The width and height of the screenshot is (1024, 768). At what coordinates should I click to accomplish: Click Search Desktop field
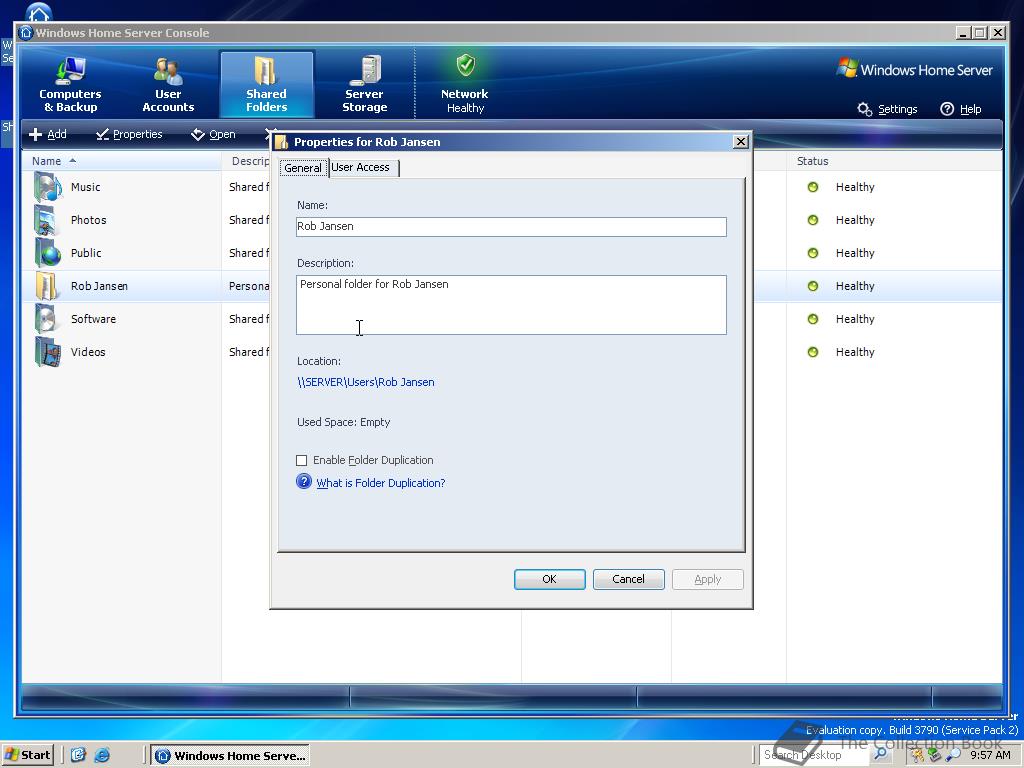click(x=814, y=755)
